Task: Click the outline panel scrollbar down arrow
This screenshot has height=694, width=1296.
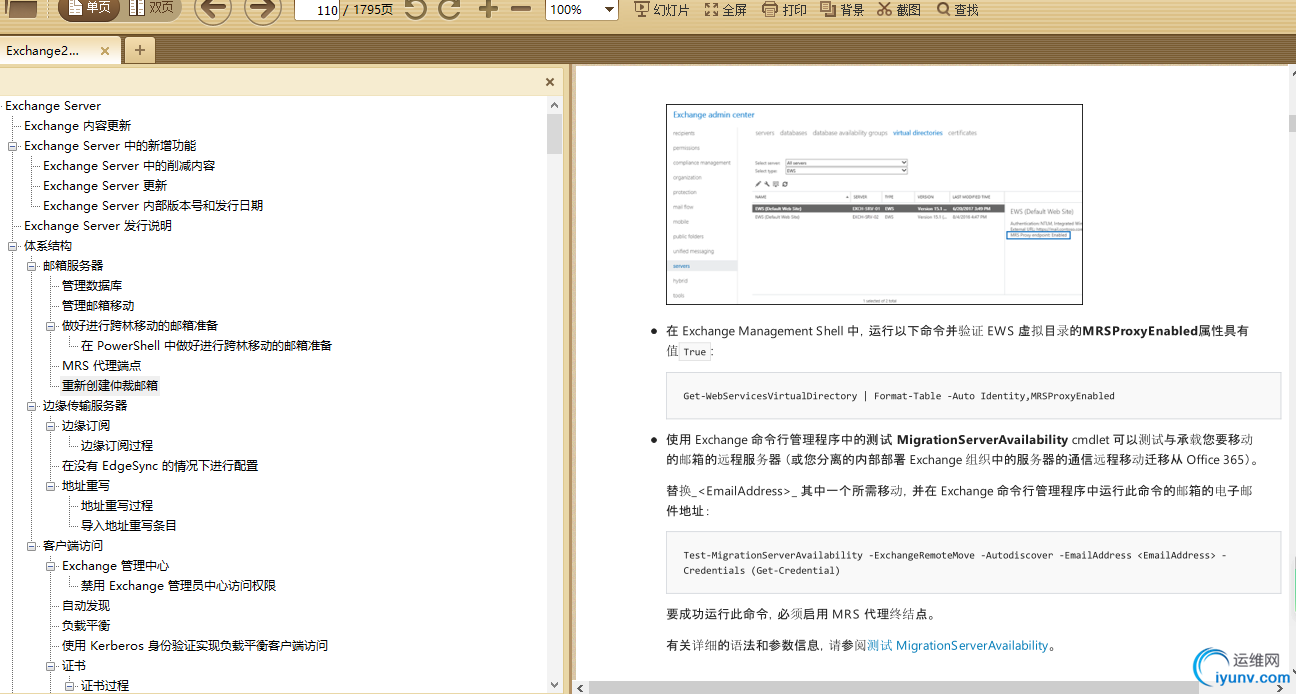Action: [555, 685]
